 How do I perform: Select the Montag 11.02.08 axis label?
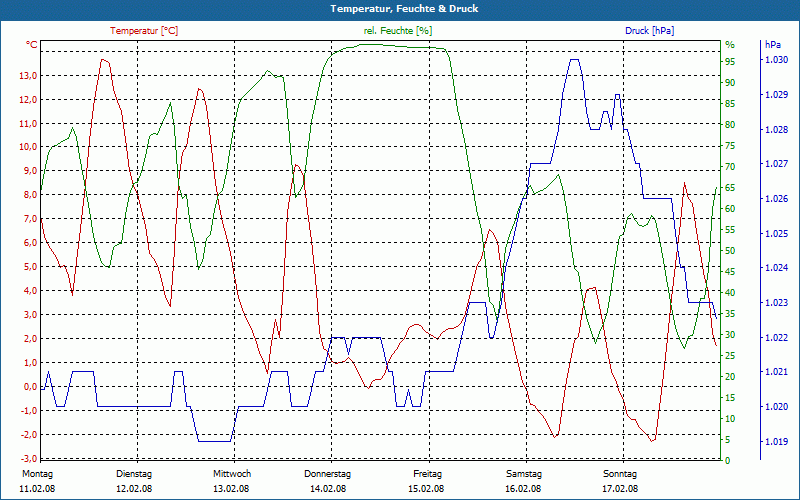[x=37, y=481]
